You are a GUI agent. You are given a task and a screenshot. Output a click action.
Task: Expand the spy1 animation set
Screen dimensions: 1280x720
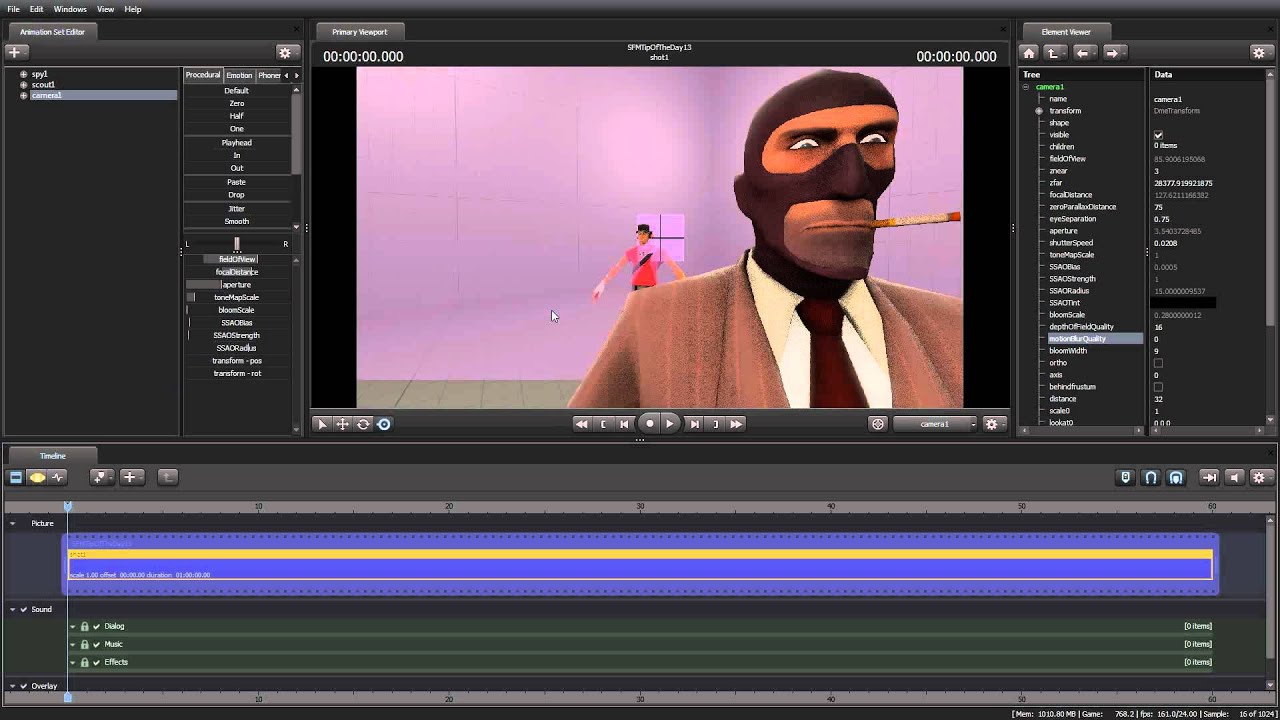click(x=23, y=74)
